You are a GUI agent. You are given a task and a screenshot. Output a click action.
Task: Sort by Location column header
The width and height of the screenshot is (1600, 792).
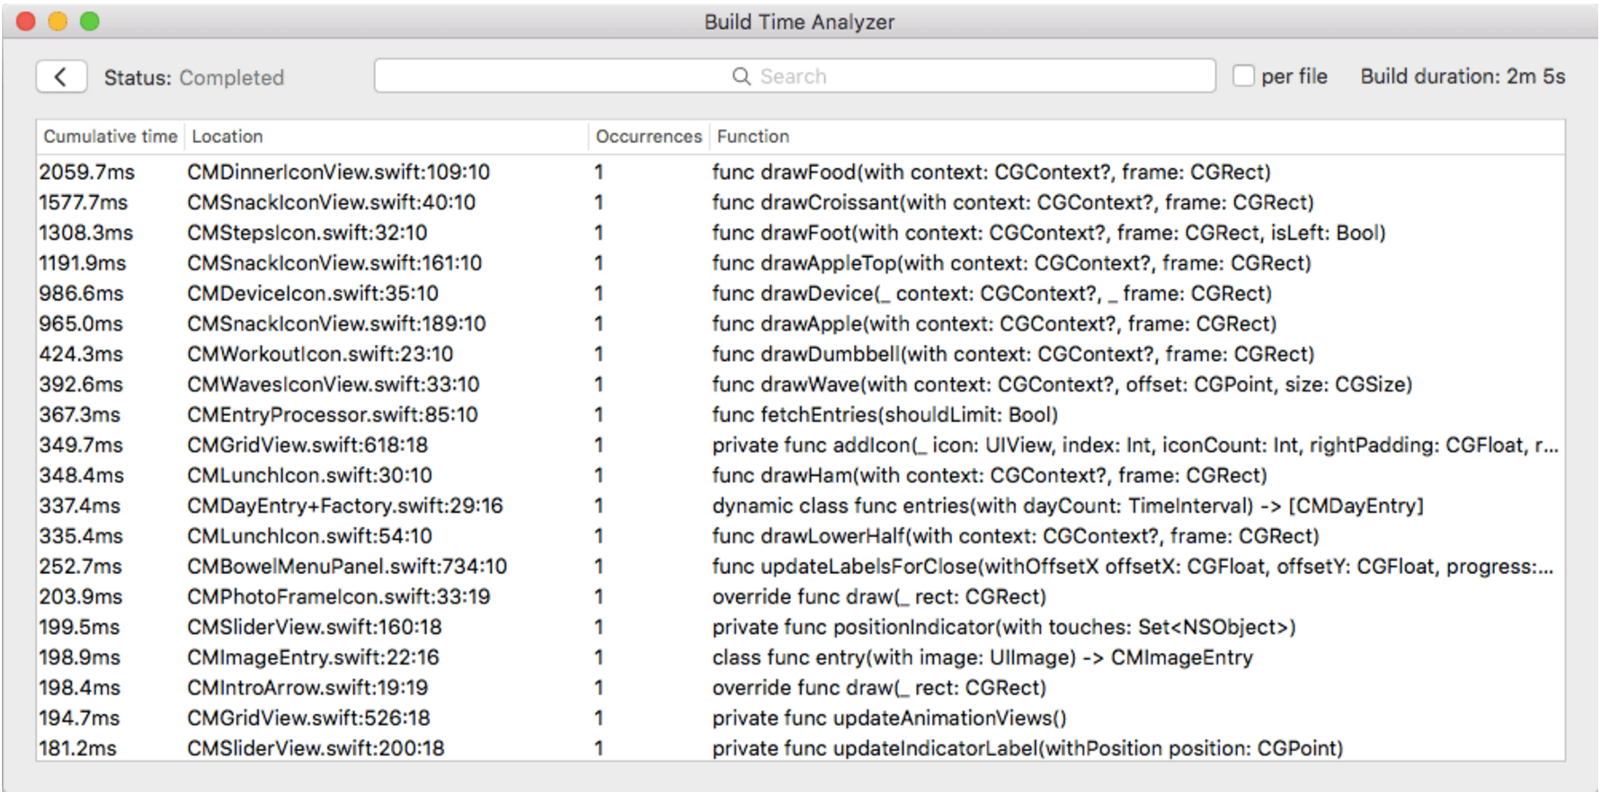point(227,136)
